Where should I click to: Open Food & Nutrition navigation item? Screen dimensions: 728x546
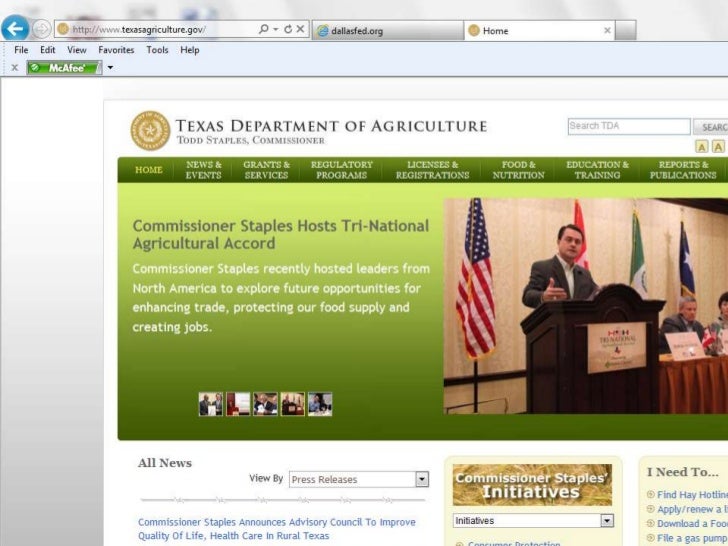tap(518, 170)
